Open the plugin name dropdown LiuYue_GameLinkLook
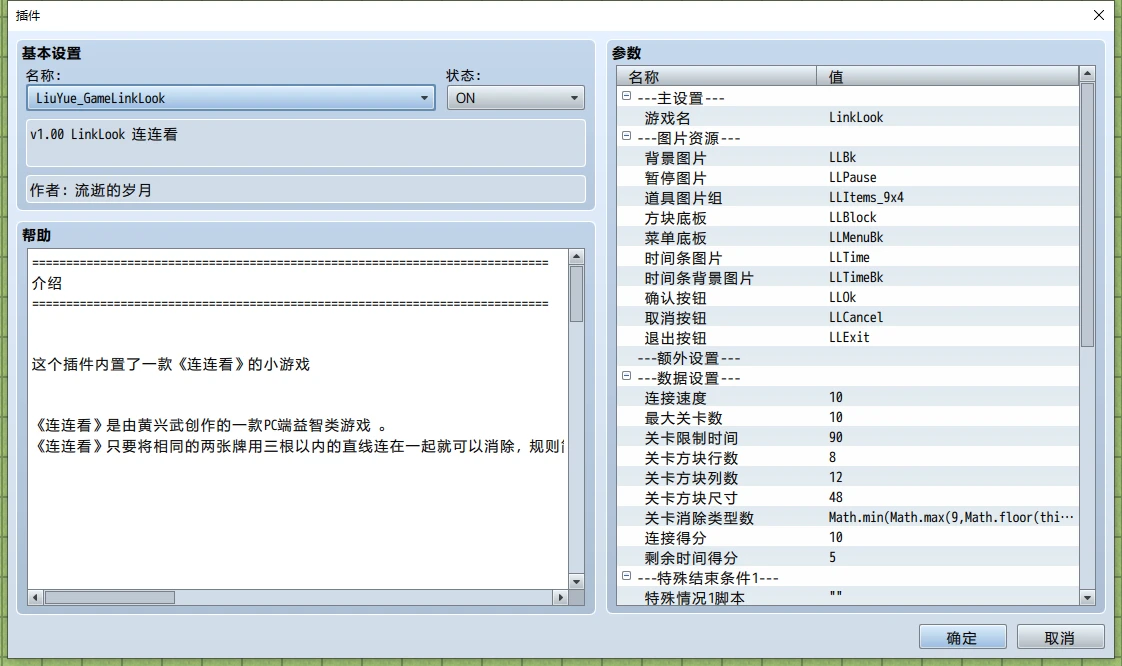This screenshot has width=1122, height=666. tap(230, 98)
